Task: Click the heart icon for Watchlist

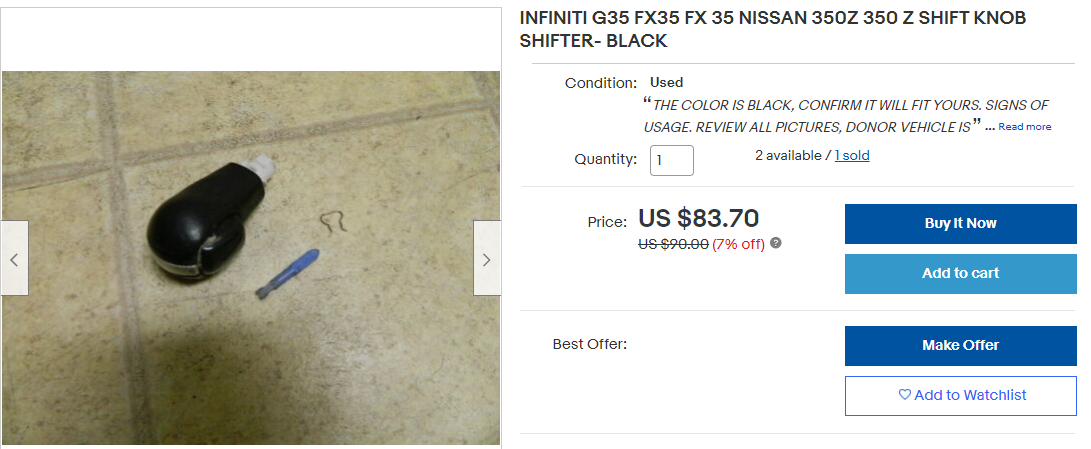Action: pyautogui.click(x=905, y=395)
